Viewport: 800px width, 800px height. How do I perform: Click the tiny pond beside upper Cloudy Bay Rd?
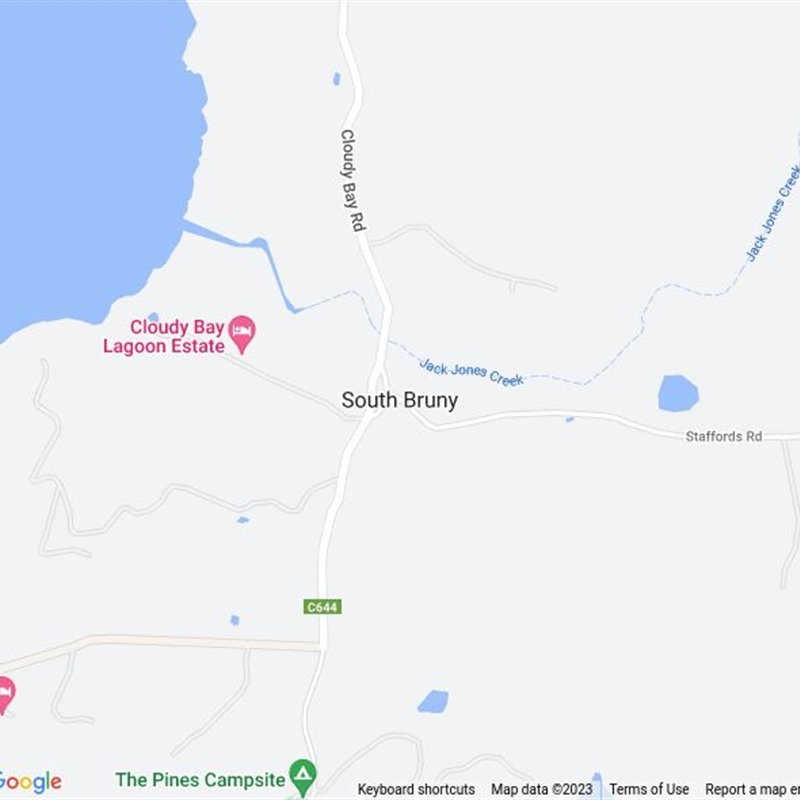337,79
